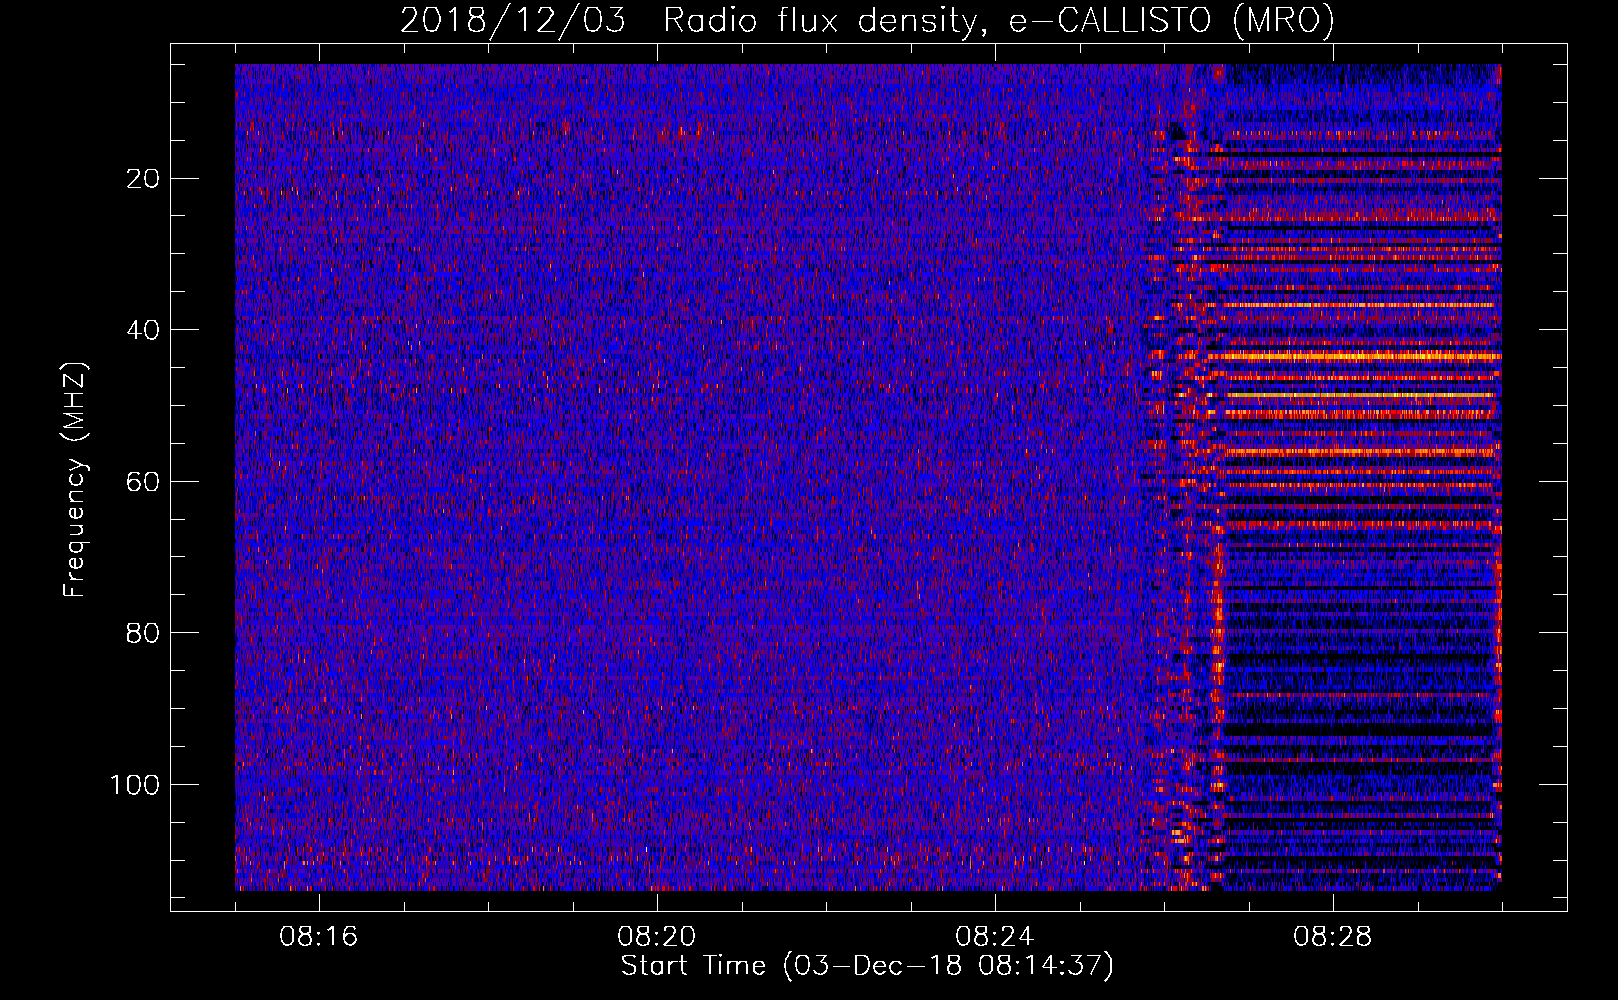Click the plot title 'Radio flux density, e-CALLISTO (MRO)'
Viewport: 1618px width, 1000px height.
point(998,20)
